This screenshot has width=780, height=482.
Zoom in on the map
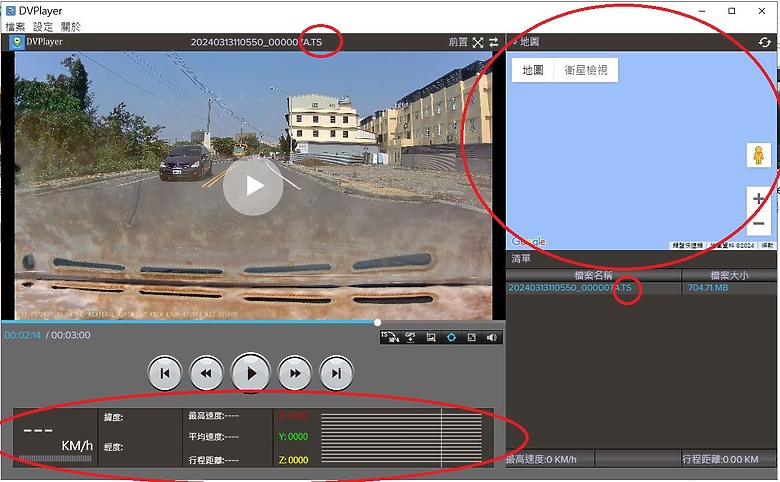pyautogui.click(x=759, y=199)
